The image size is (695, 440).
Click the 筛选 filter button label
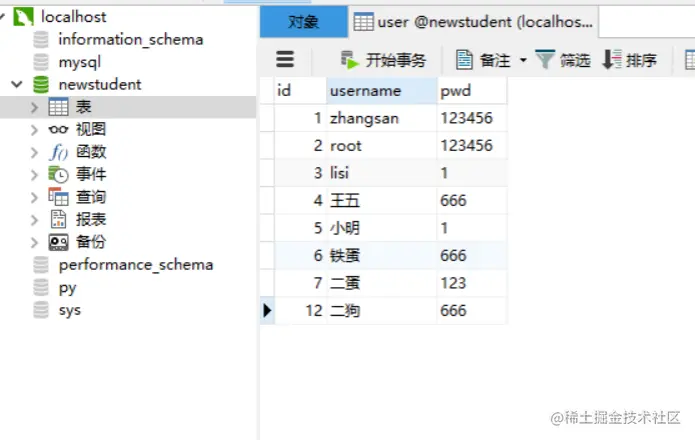point(575,60)
